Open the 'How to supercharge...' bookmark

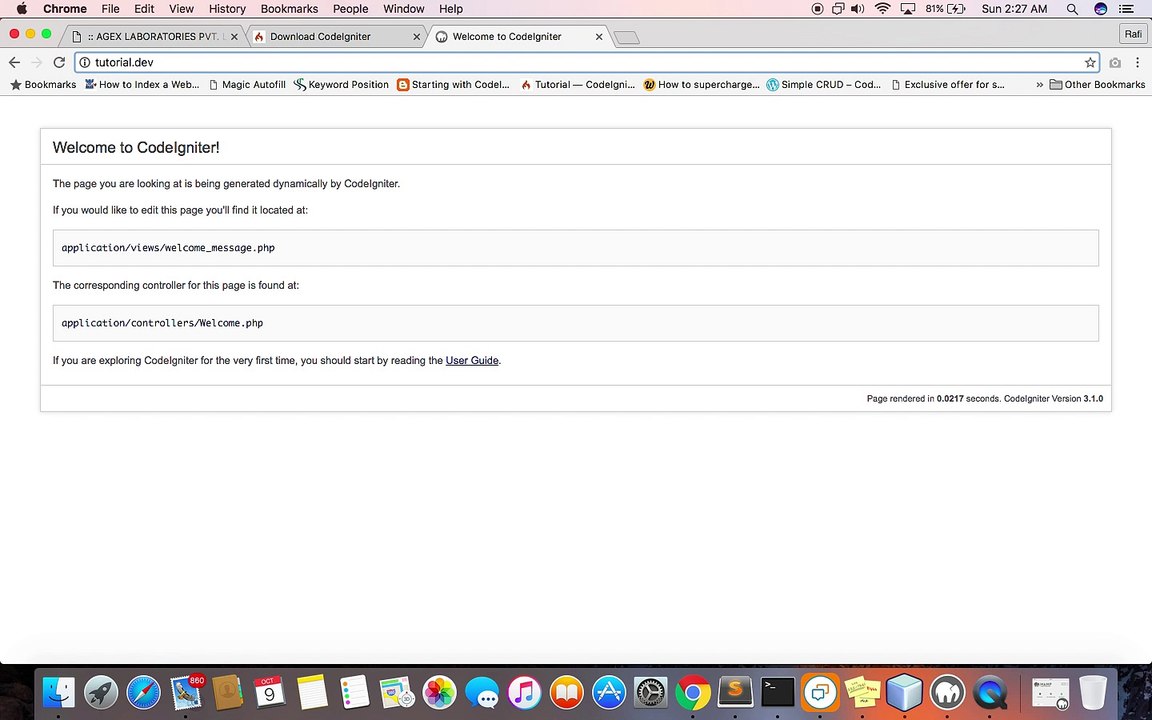[x=702, y=84]
